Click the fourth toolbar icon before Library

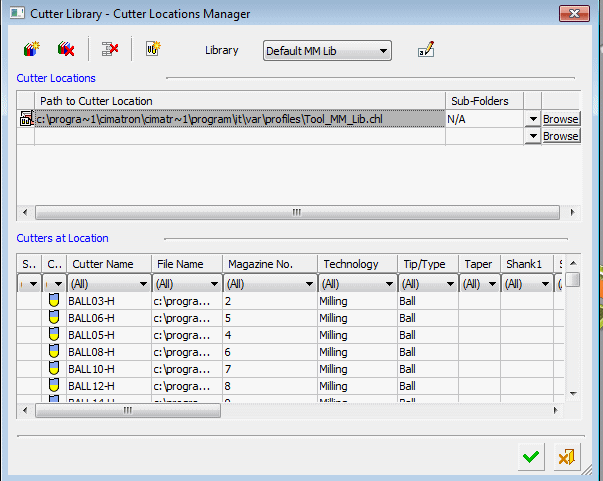[x=153, y=49]
